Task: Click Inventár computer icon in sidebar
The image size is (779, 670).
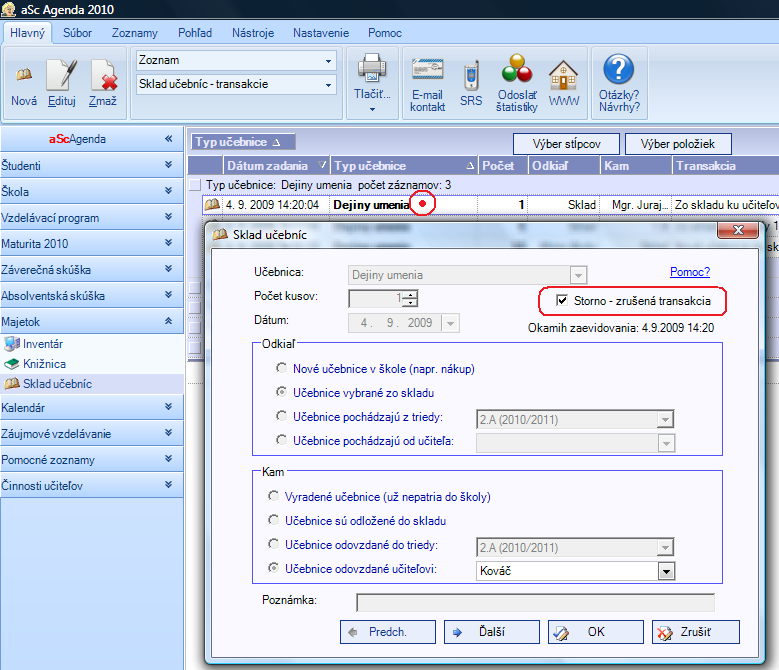Action: pyautogui.click(x=12, y=343)
